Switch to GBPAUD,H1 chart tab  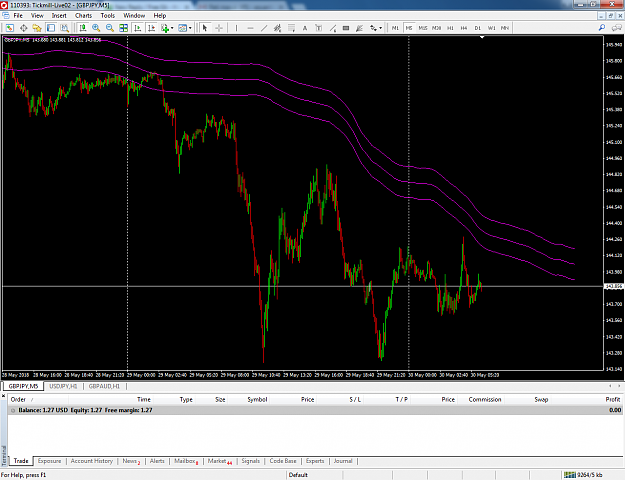104,386
